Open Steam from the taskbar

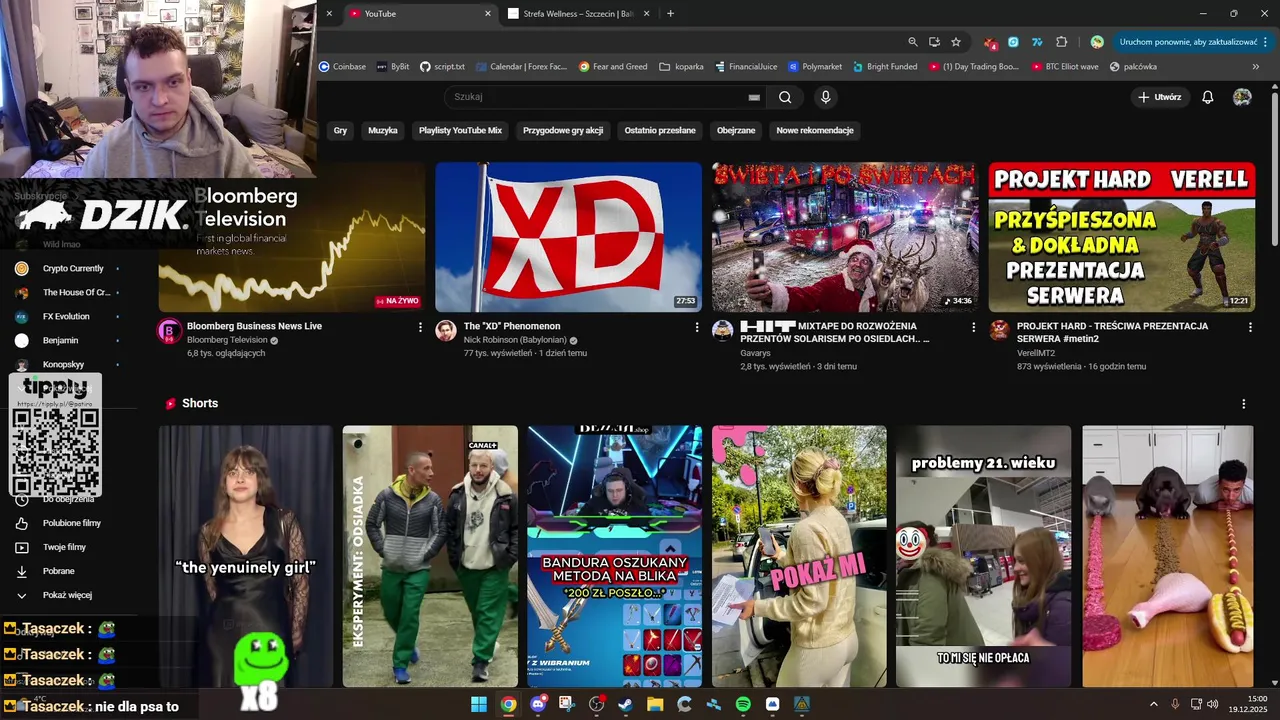626,704
